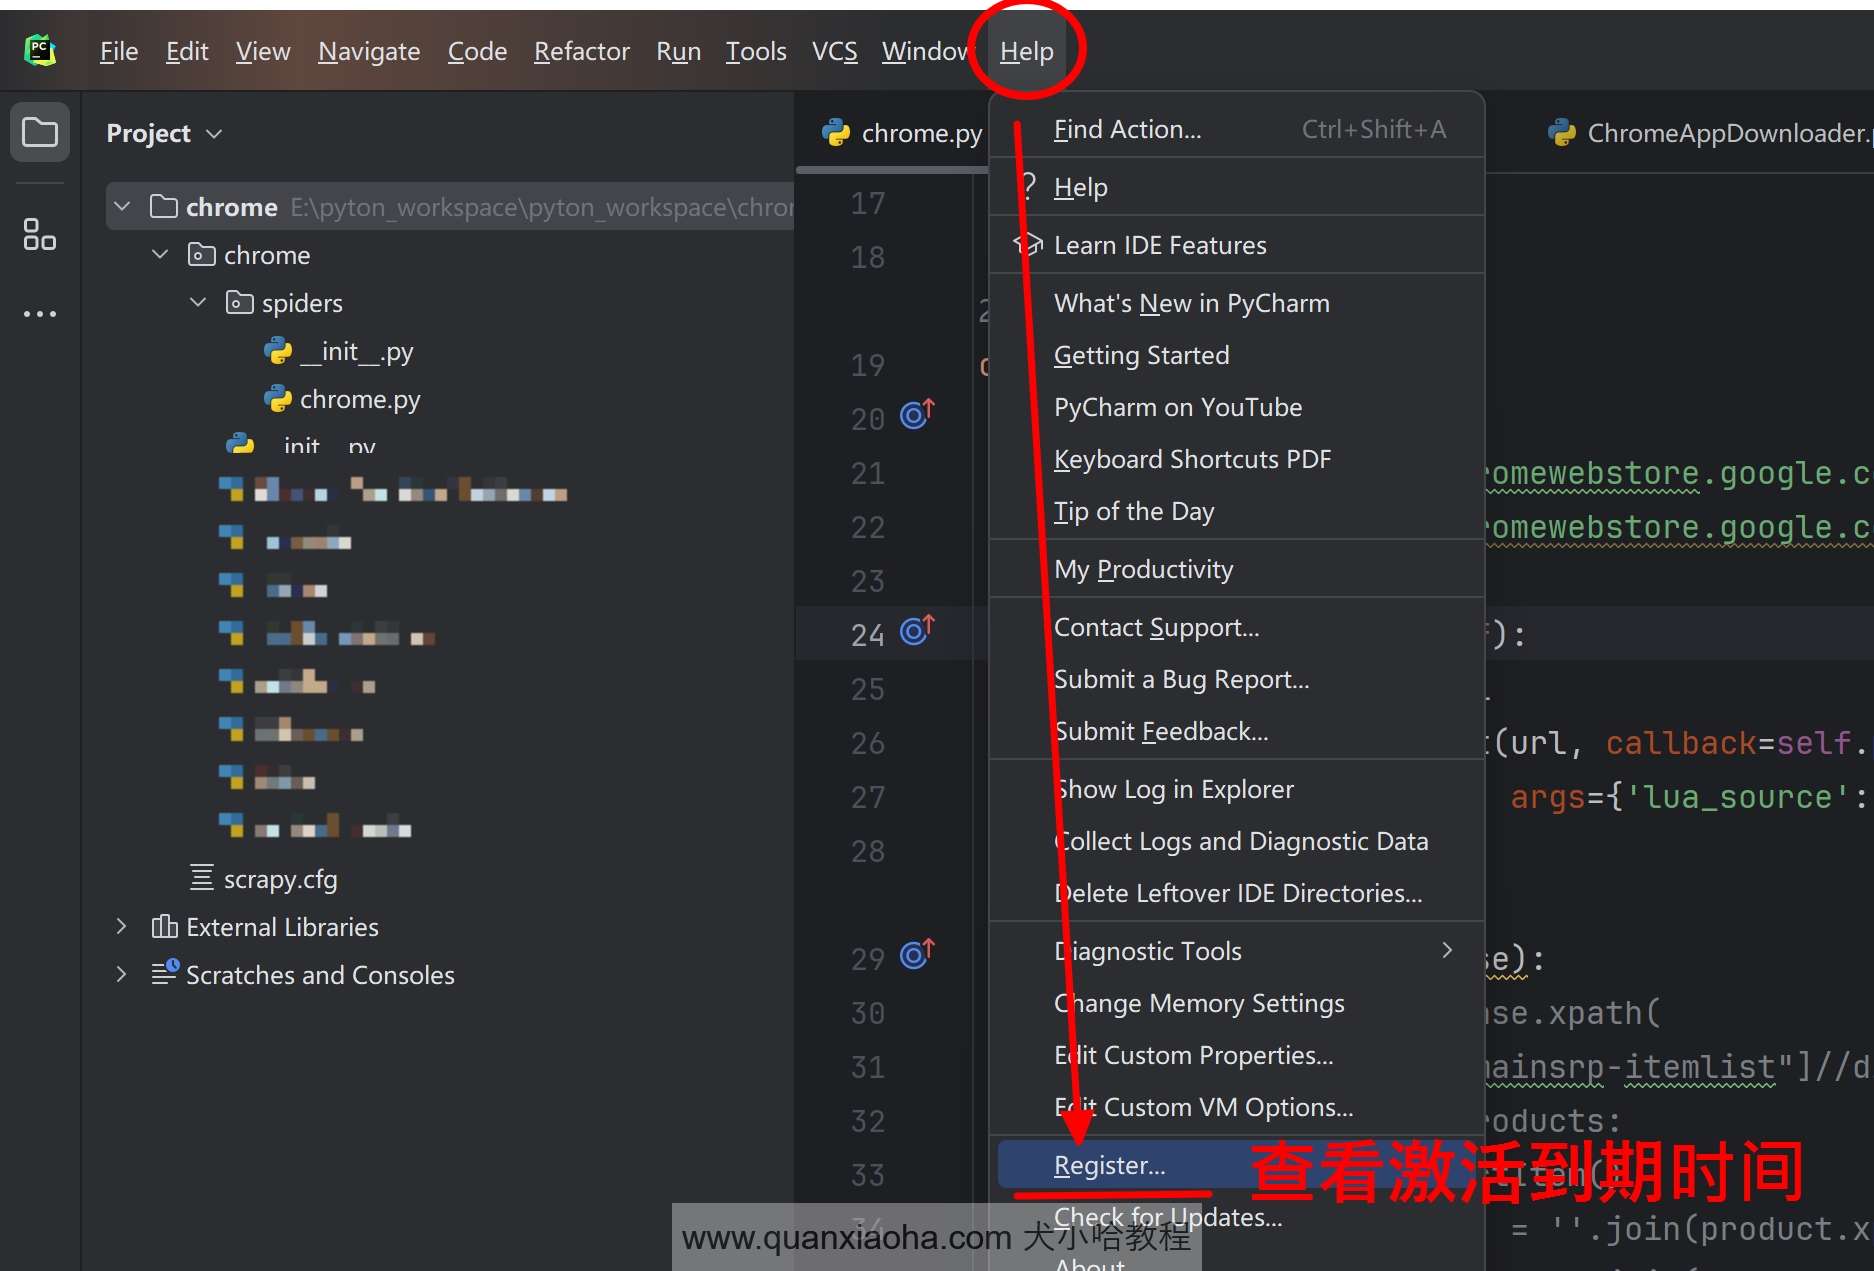Open the View menu
This screenshot has height=1271, width=1874.
263,51
